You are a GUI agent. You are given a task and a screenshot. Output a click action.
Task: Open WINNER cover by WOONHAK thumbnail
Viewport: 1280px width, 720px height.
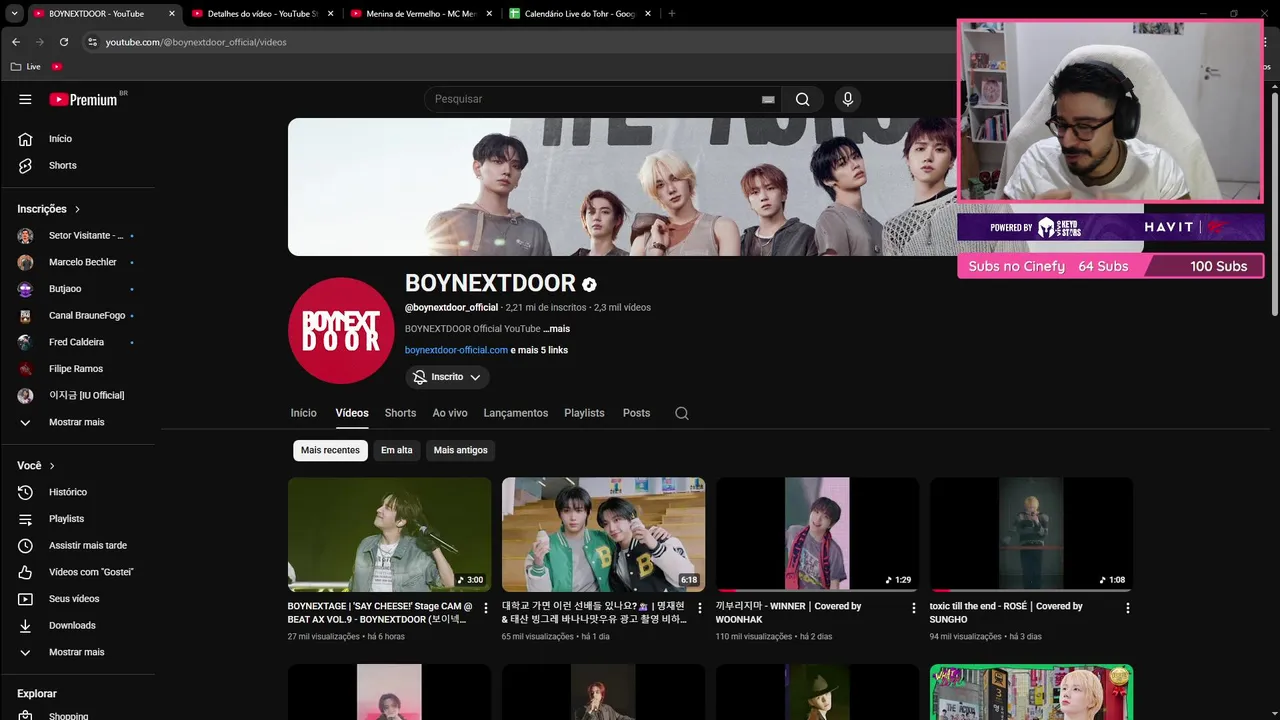817,534
